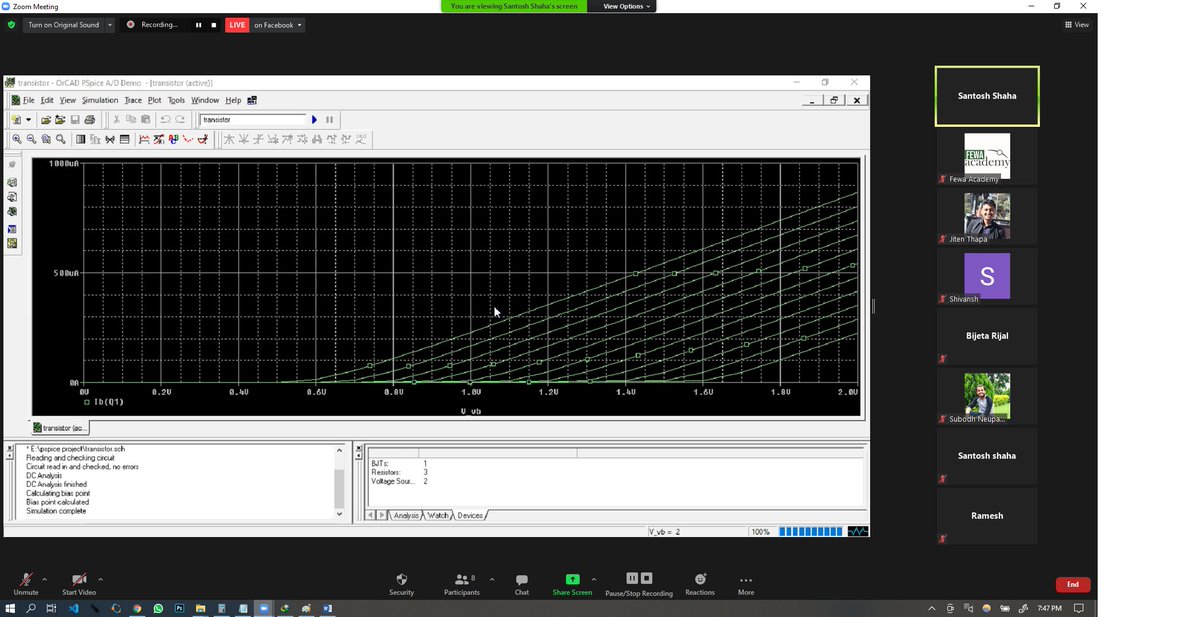1200x617 pixels.
Task: Expand Share Screen options arrow
Action: 594,578
